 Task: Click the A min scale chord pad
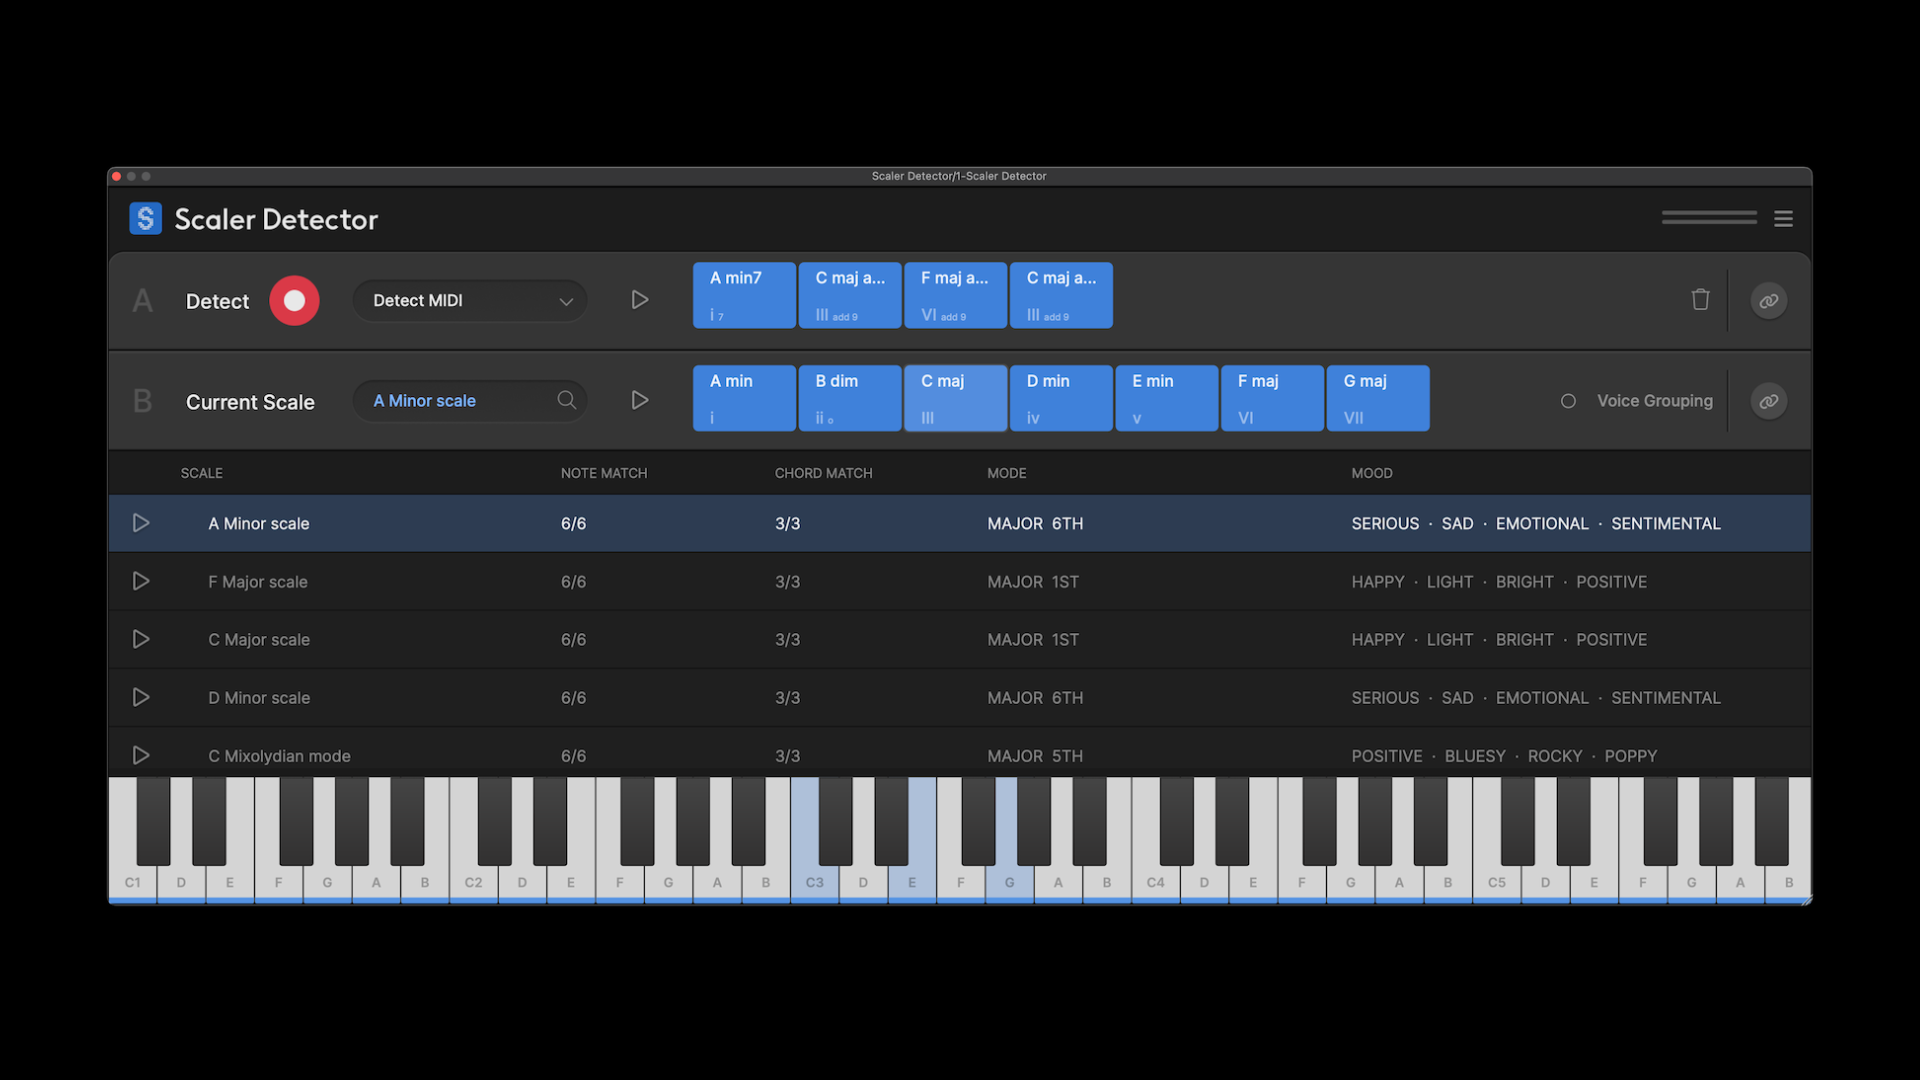pos(744,398)
